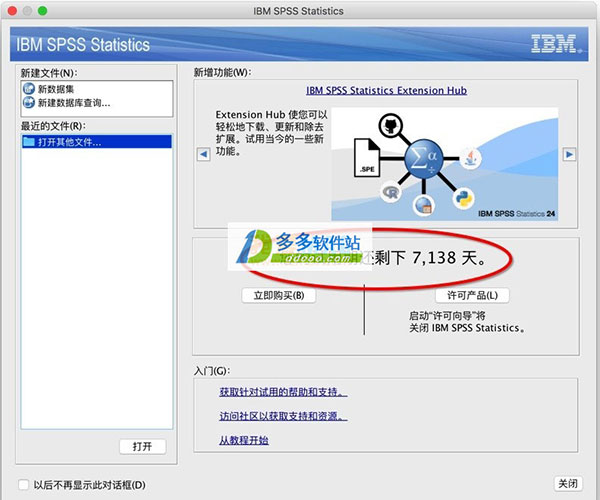Open IBM SPSS Statistics Extension Hub link
The height and width of the screenshot is (500, 600).
pos(386,91)
